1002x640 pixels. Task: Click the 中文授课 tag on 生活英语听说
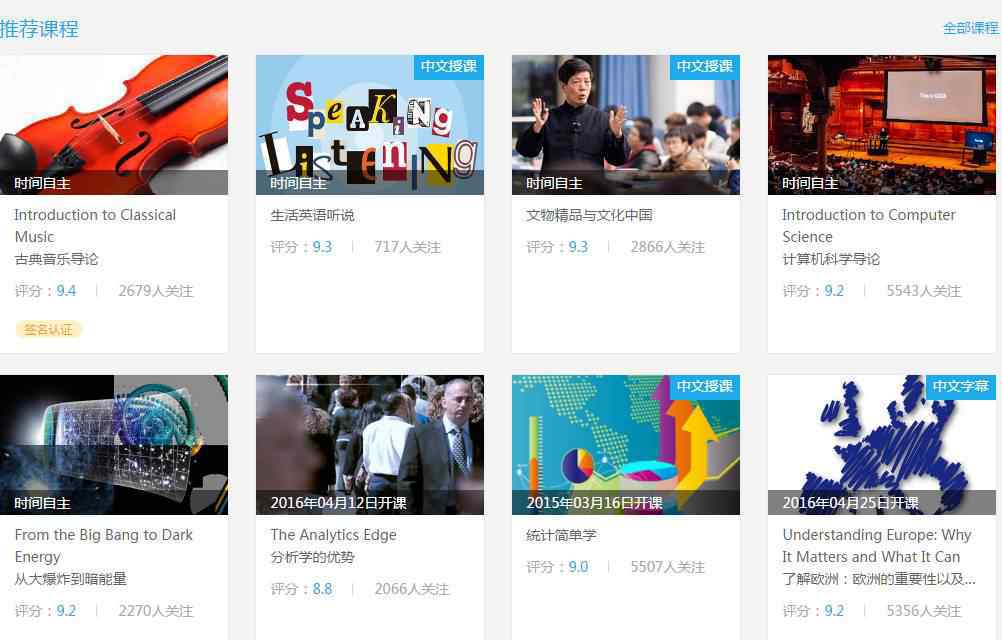tap(449, 66)
